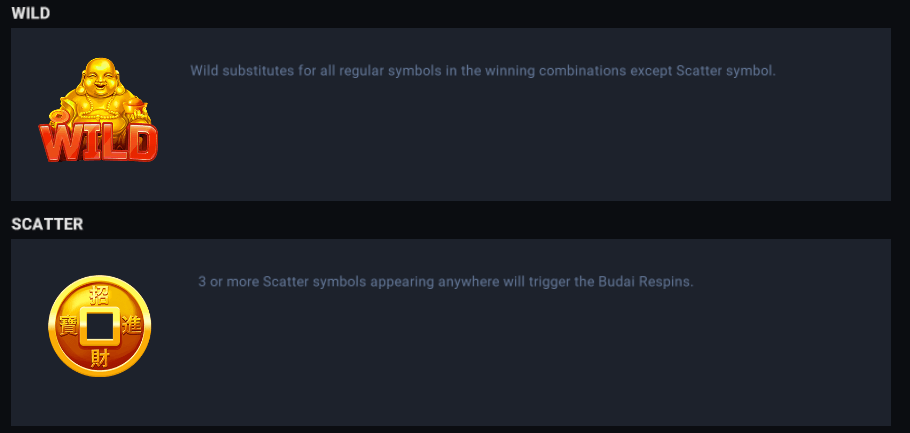
Task: Click the words "winning combinations" in the Wild text
Action: (x=558, y=71)
